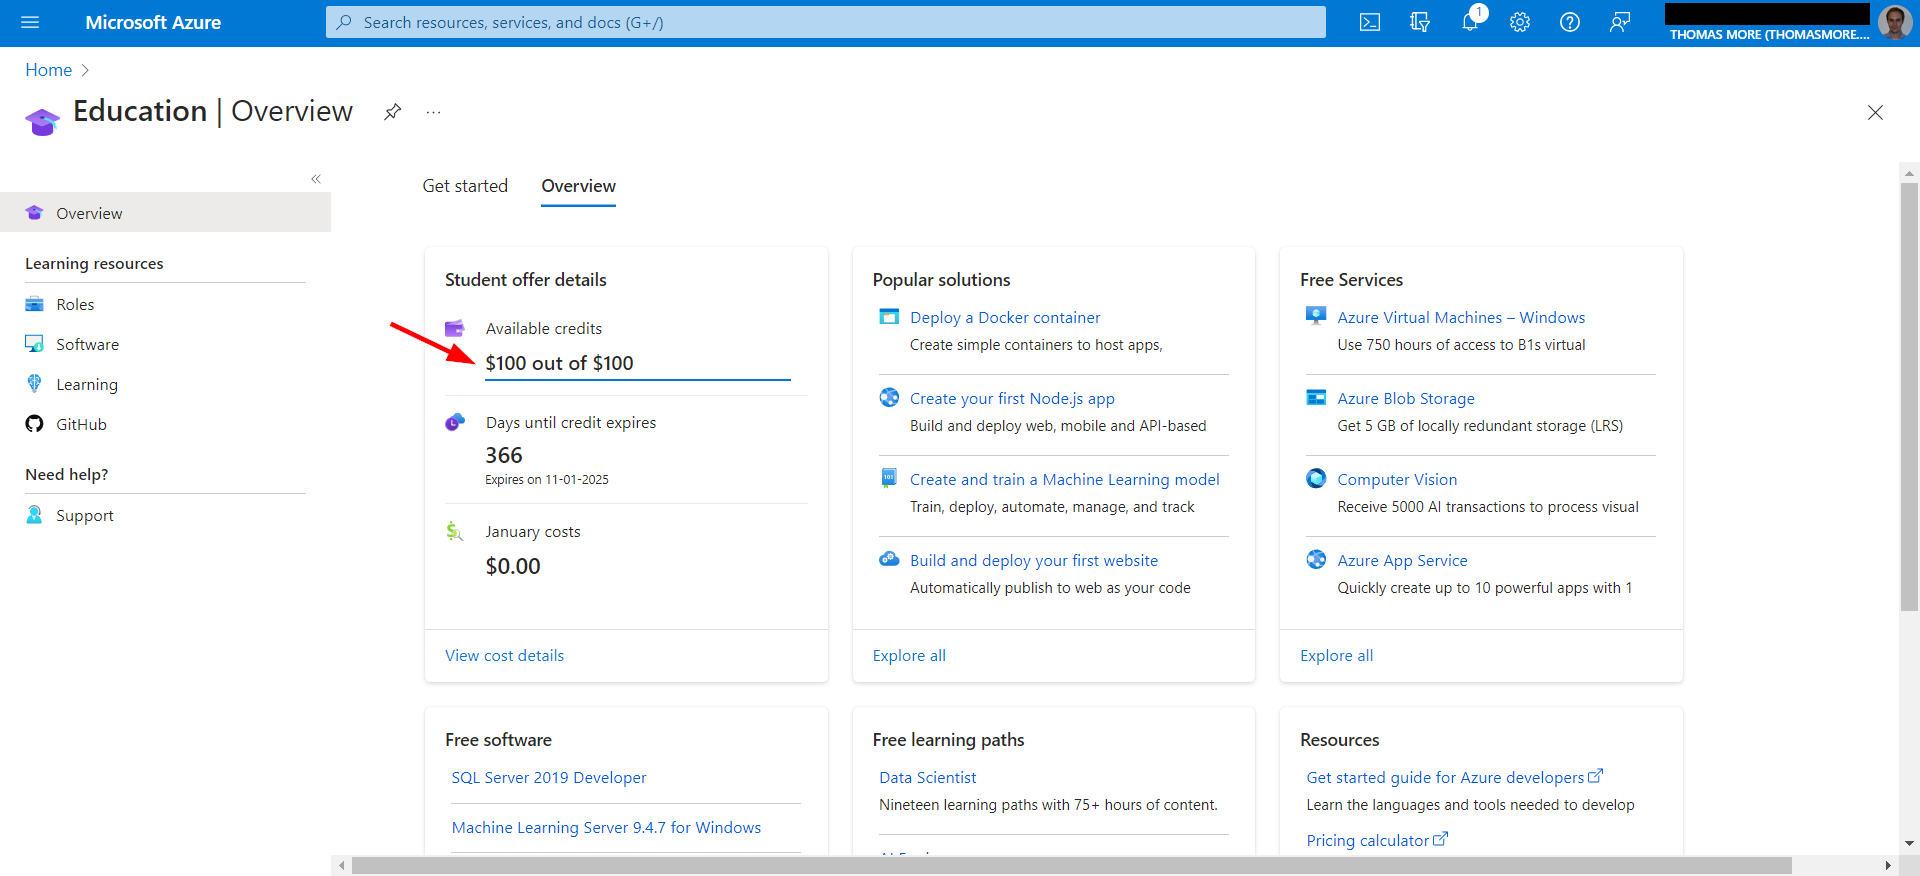The height and width of the screenshot is (876, 1920).
Task: Click the GitHub octocat icon in sidebar
Action: [35, 424]
